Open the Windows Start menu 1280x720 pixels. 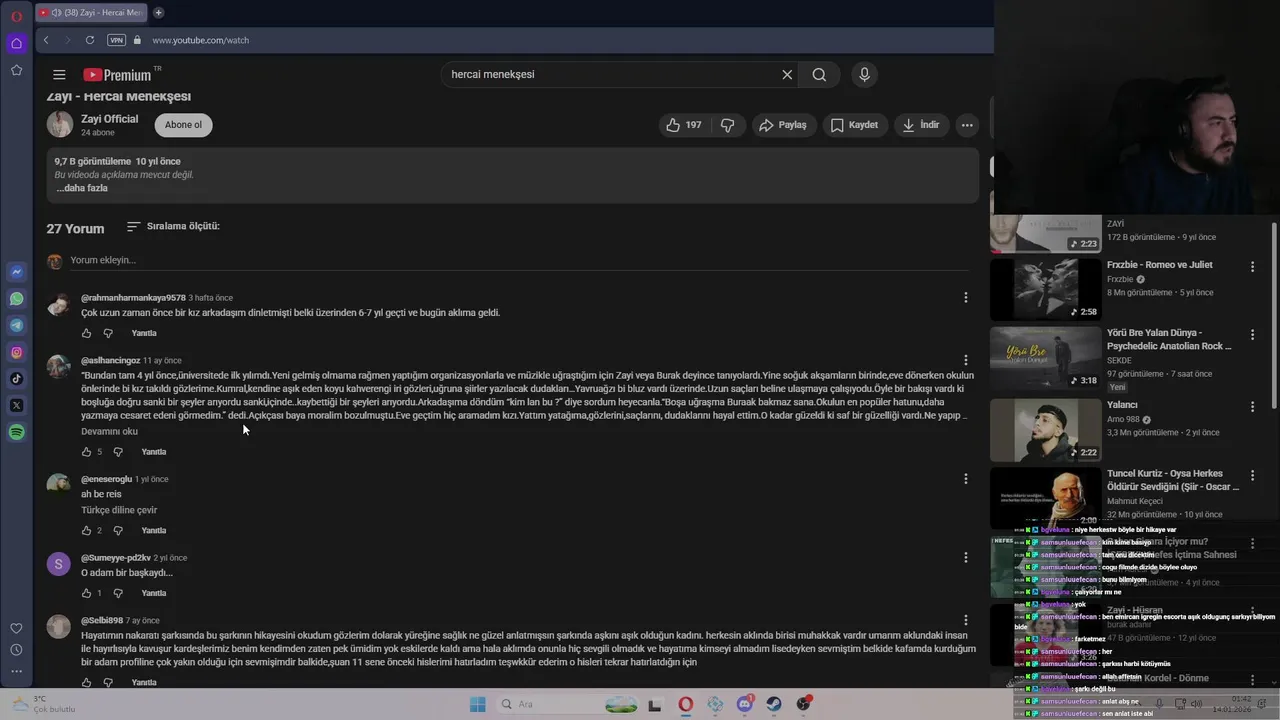point(478,704)
